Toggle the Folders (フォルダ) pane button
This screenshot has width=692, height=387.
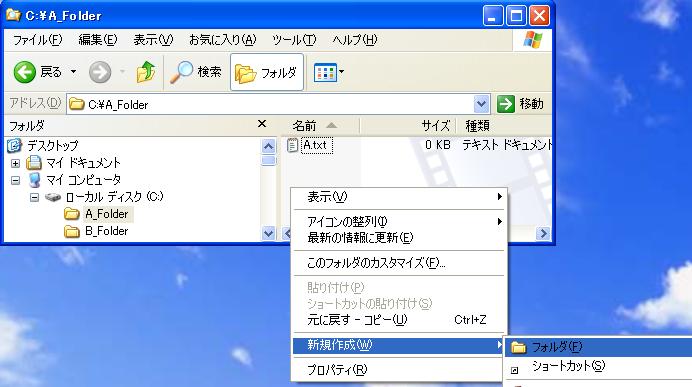click(x=267, y=72)
